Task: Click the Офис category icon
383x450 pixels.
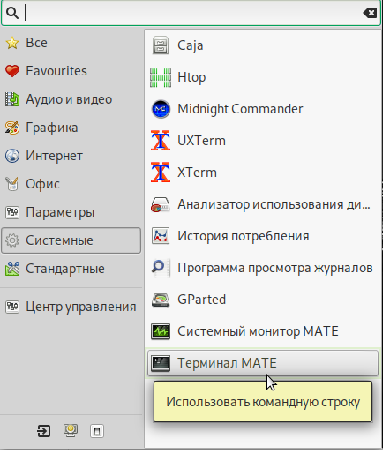Action: coord(12,184)
